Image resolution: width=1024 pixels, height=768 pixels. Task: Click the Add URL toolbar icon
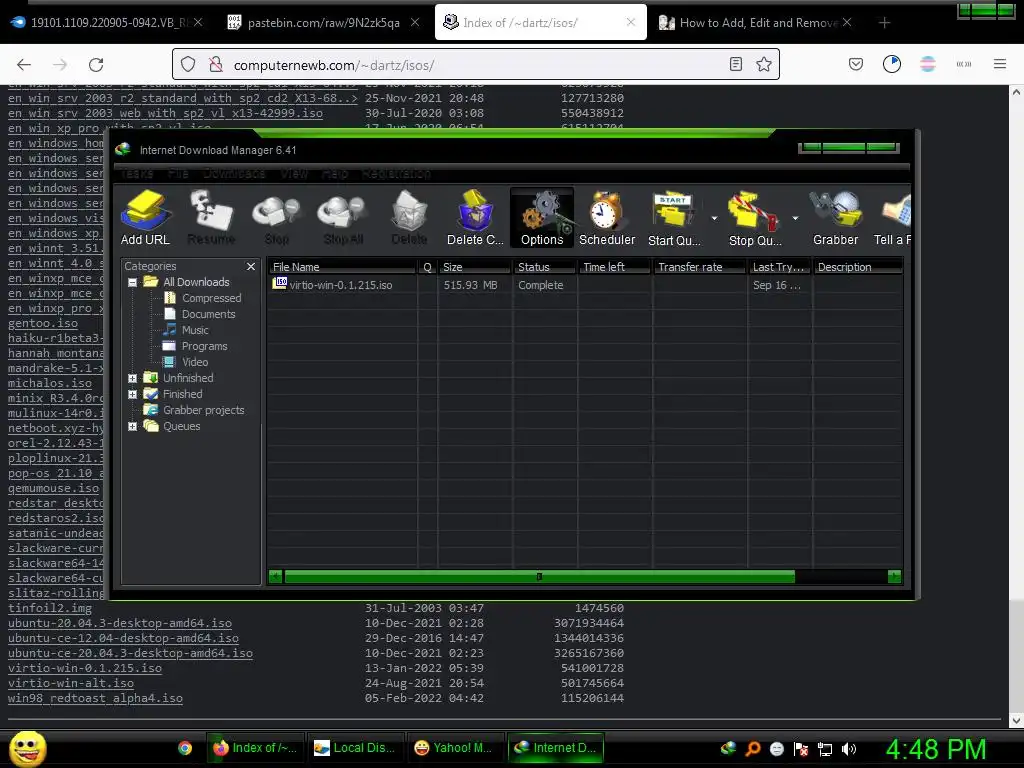point(145,217)
